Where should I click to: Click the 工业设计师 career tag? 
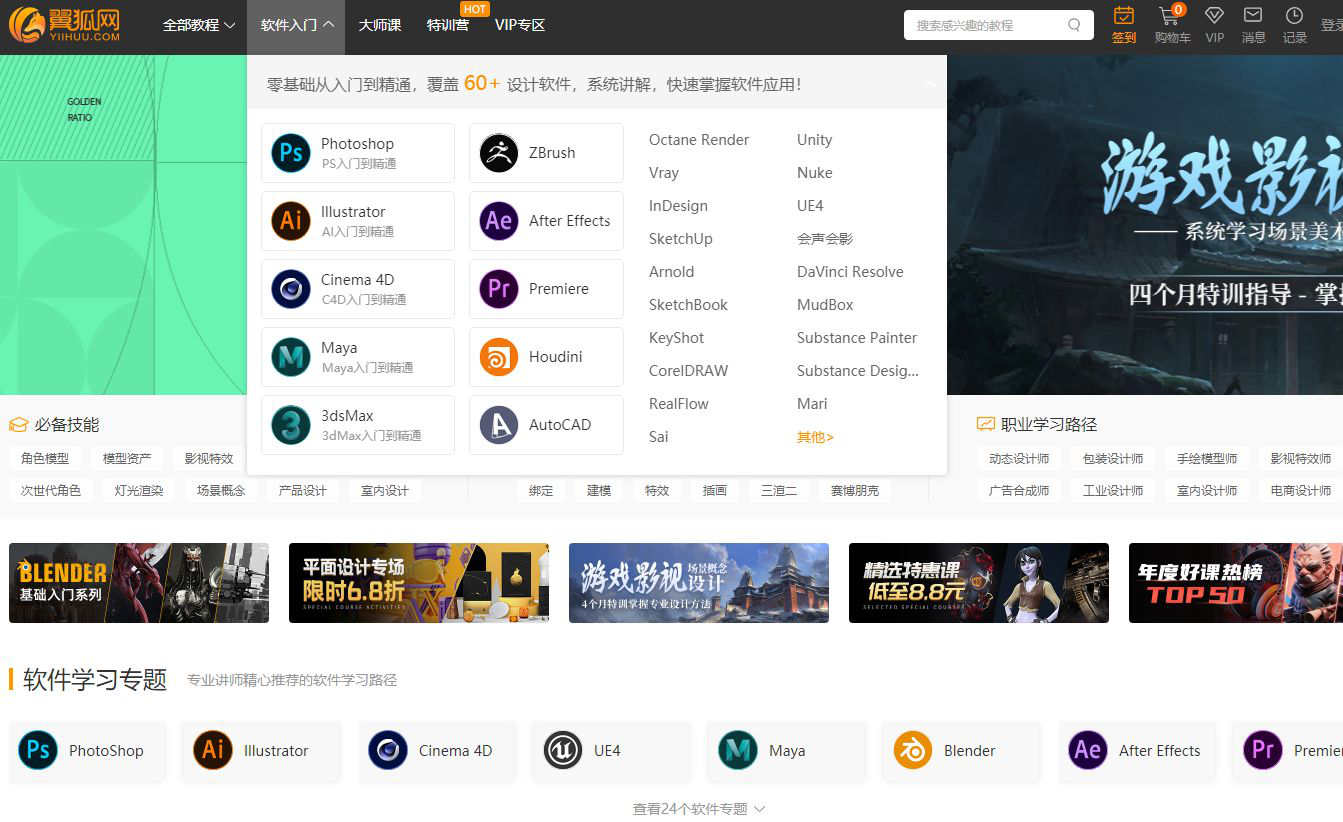pos(1113,490)
